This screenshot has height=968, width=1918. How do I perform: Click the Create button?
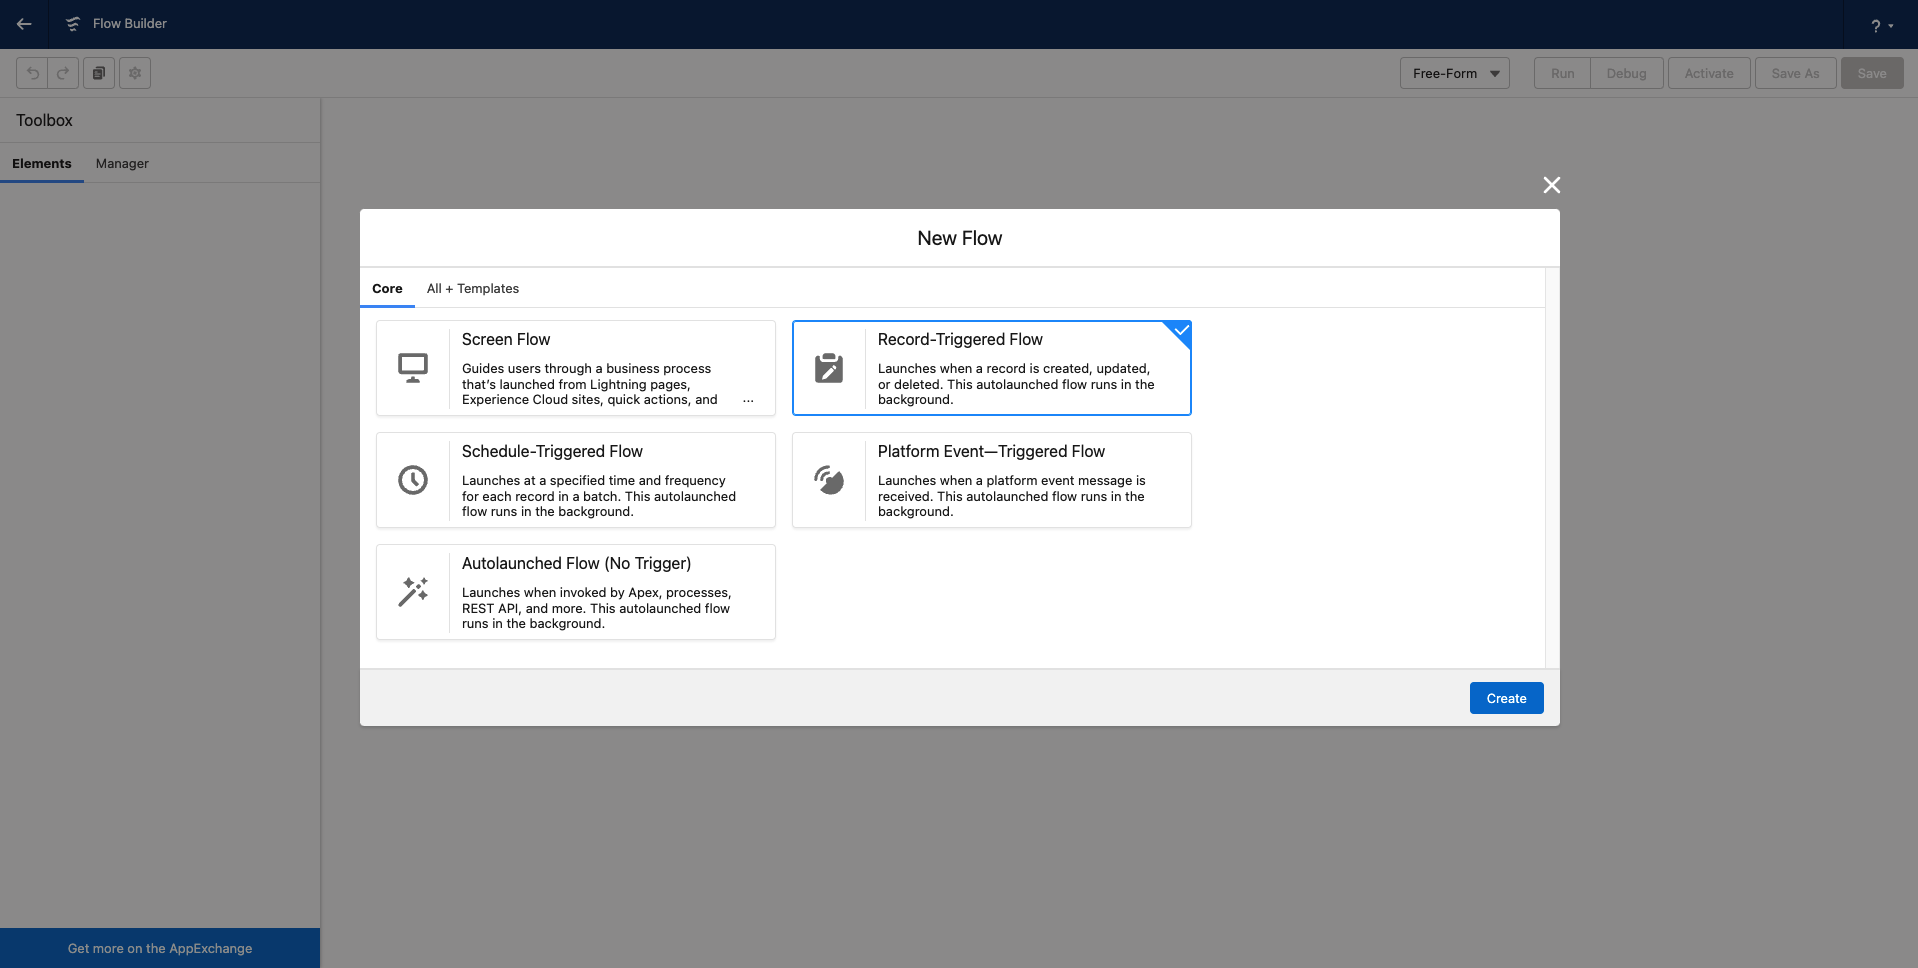[1506, 697]
